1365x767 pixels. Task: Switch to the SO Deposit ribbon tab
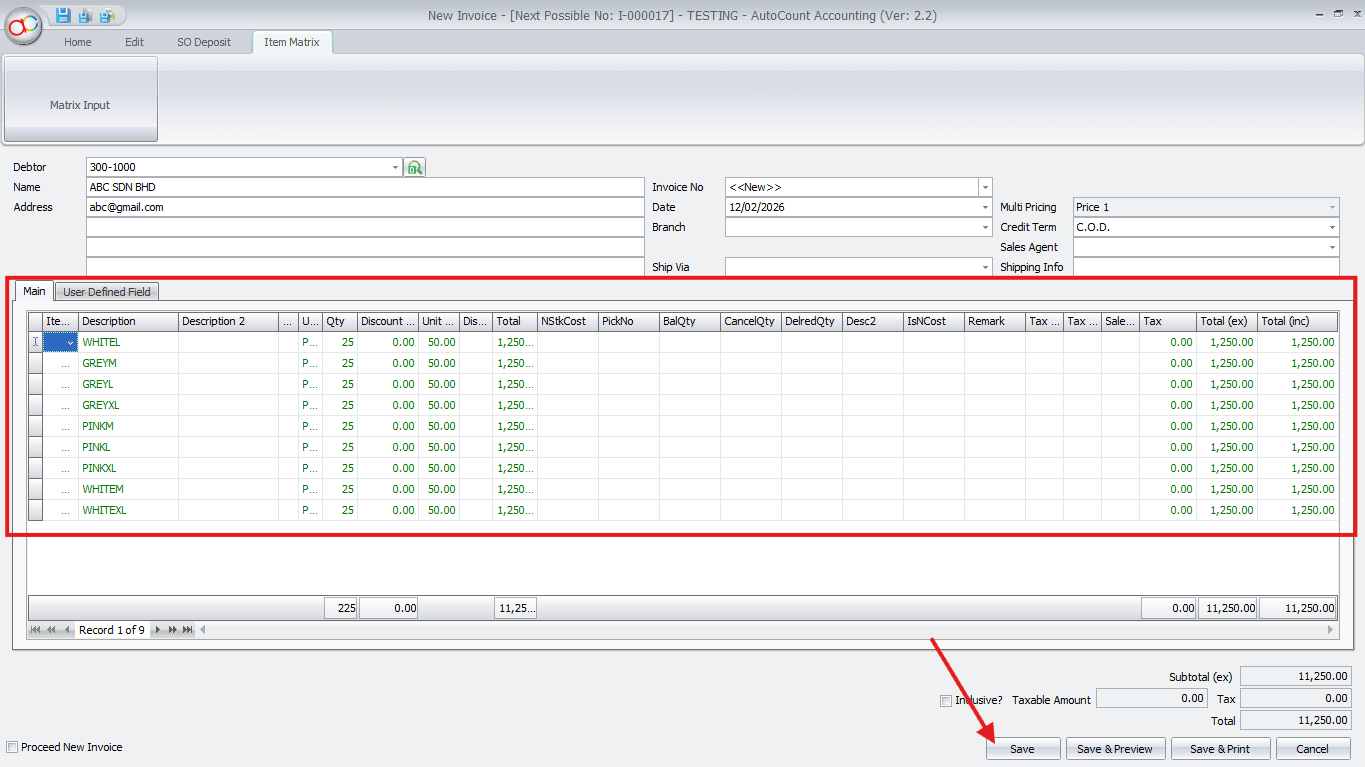pos(204,42)
